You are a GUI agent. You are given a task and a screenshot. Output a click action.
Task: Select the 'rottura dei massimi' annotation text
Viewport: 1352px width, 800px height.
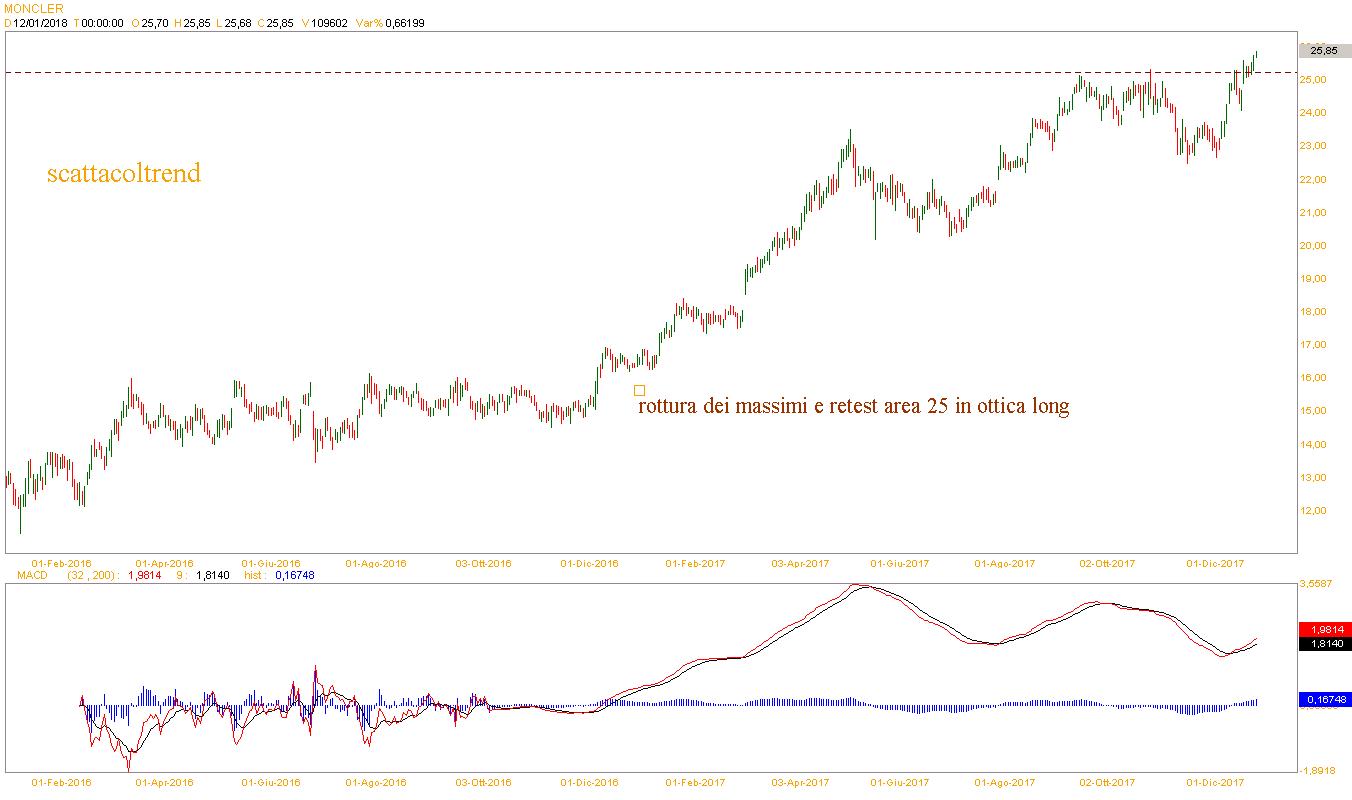853,407
